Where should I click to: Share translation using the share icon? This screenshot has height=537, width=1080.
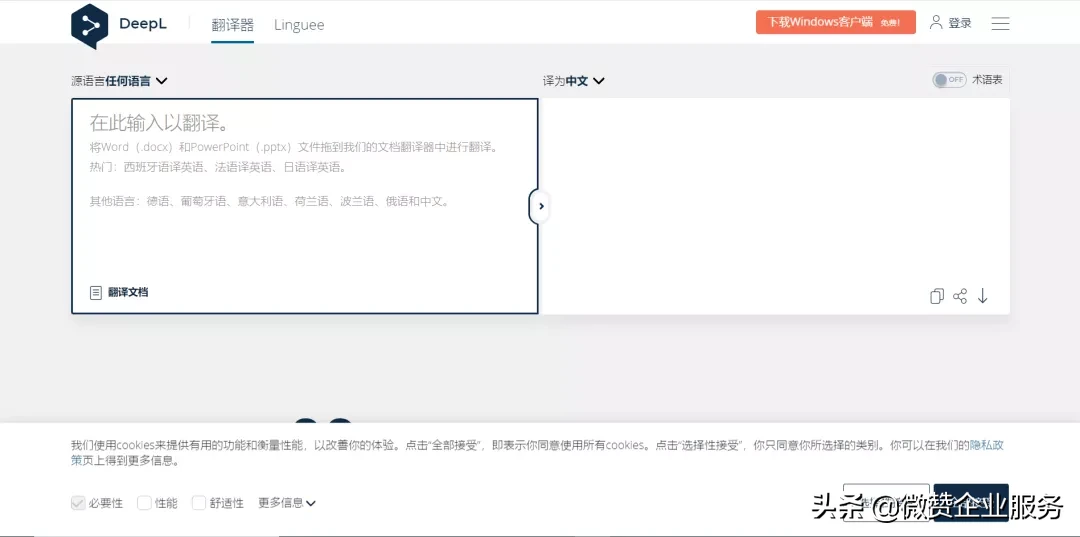960,296
